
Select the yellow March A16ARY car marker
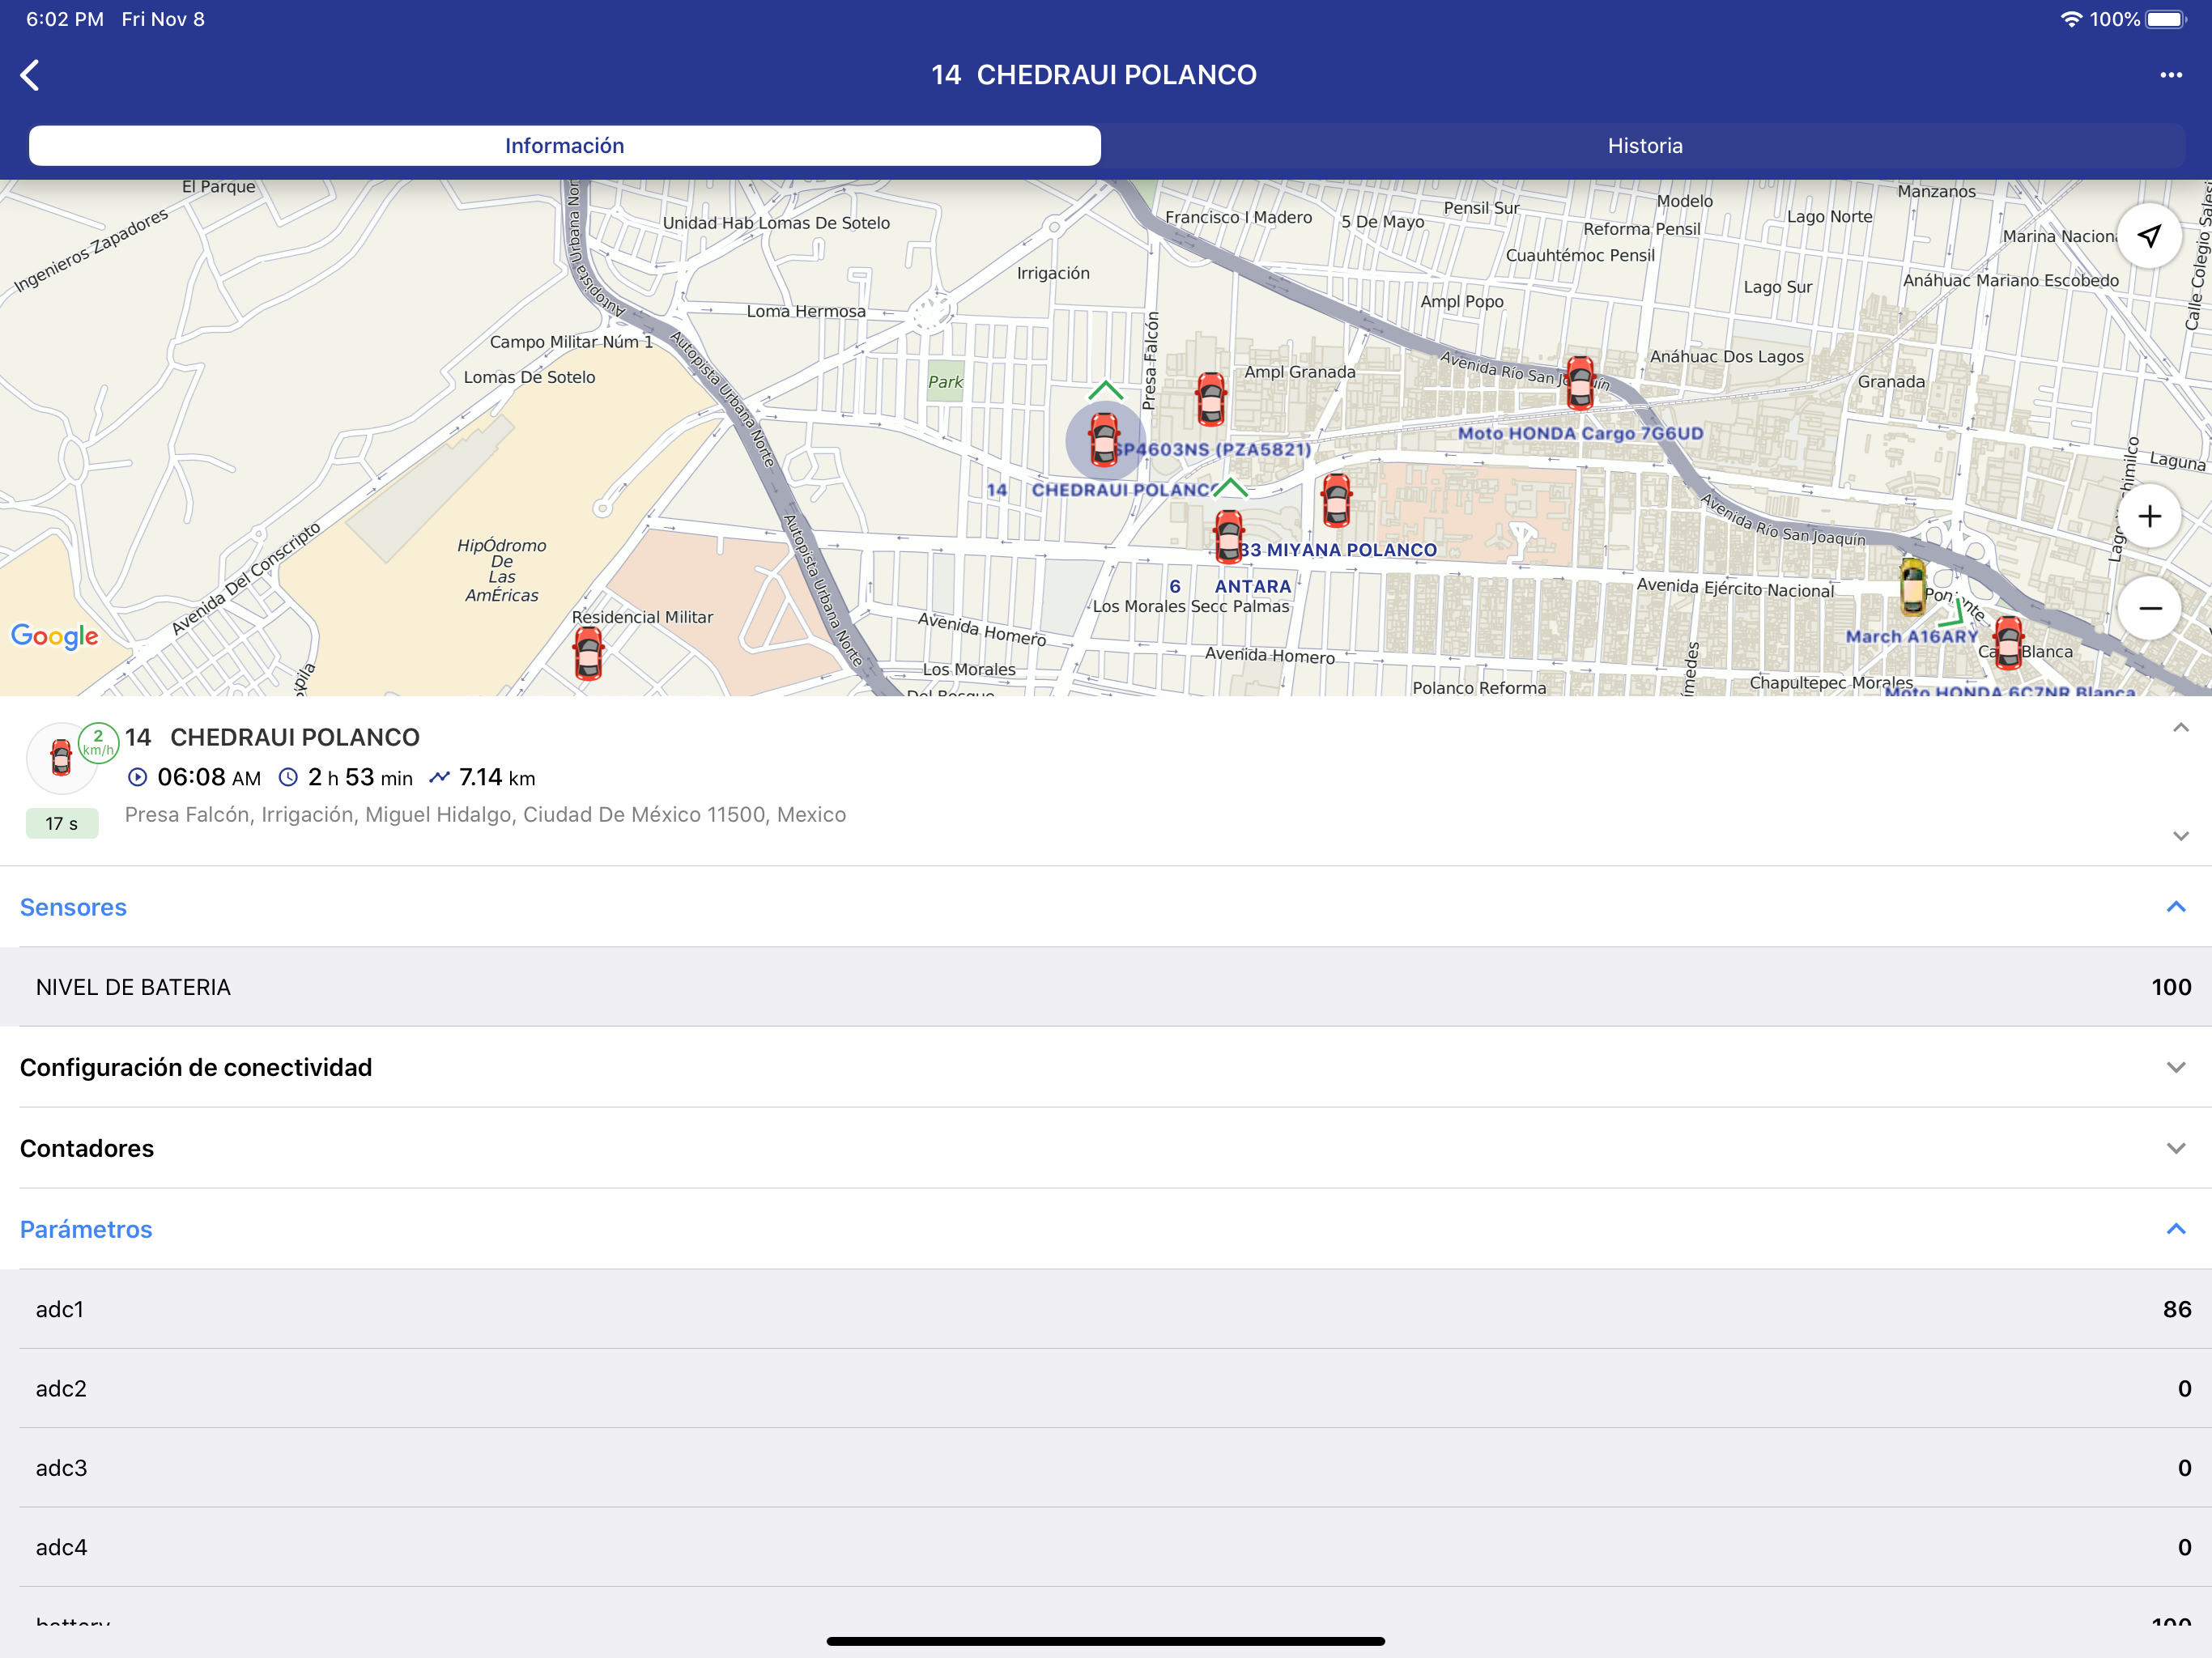point(1912,586)
